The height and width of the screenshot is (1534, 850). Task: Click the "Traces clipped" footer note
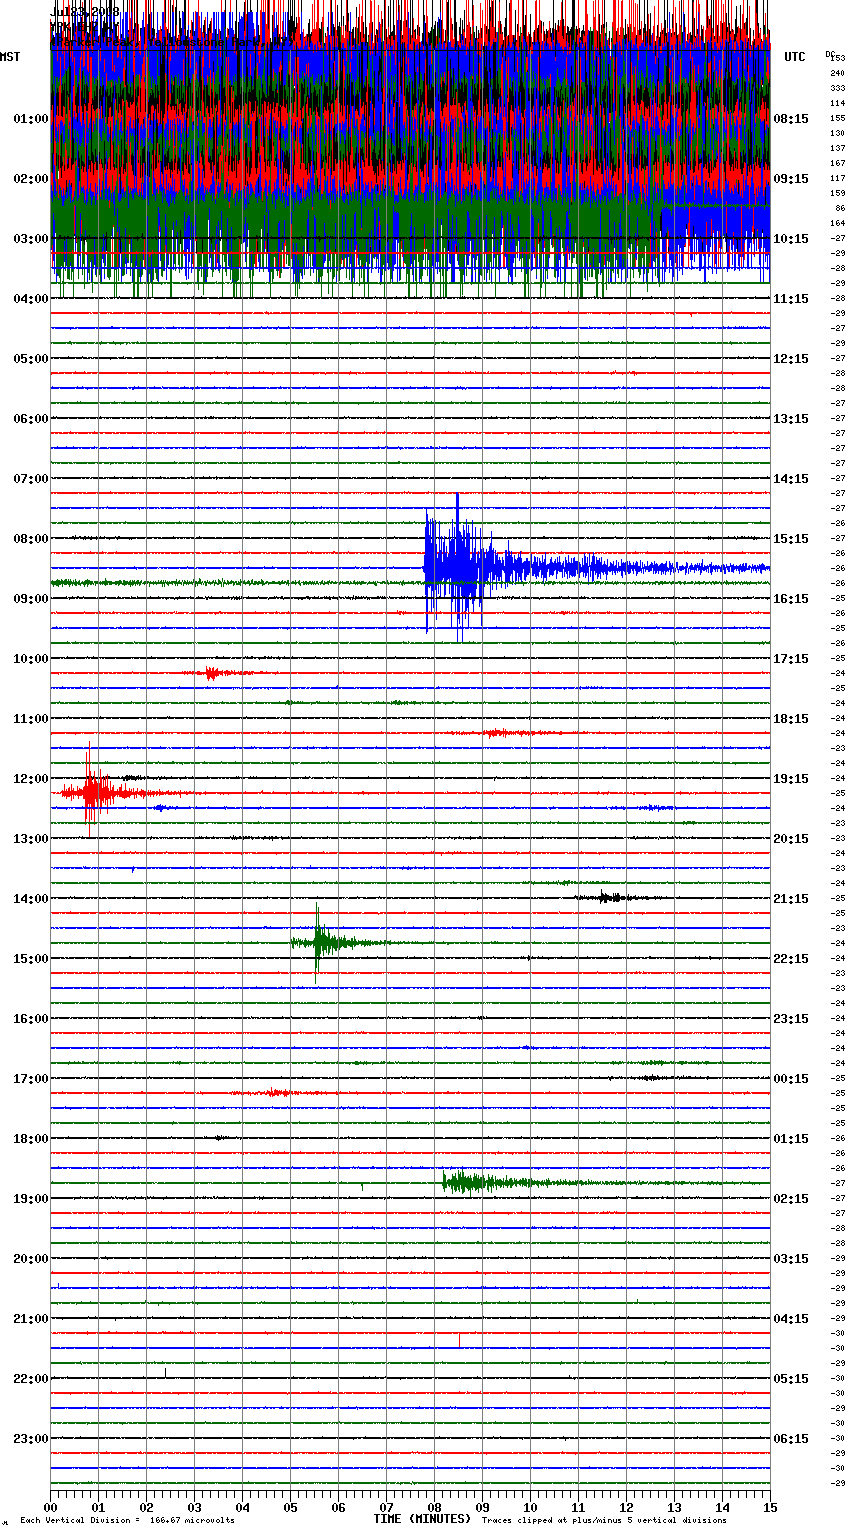tap(604, 1520)
